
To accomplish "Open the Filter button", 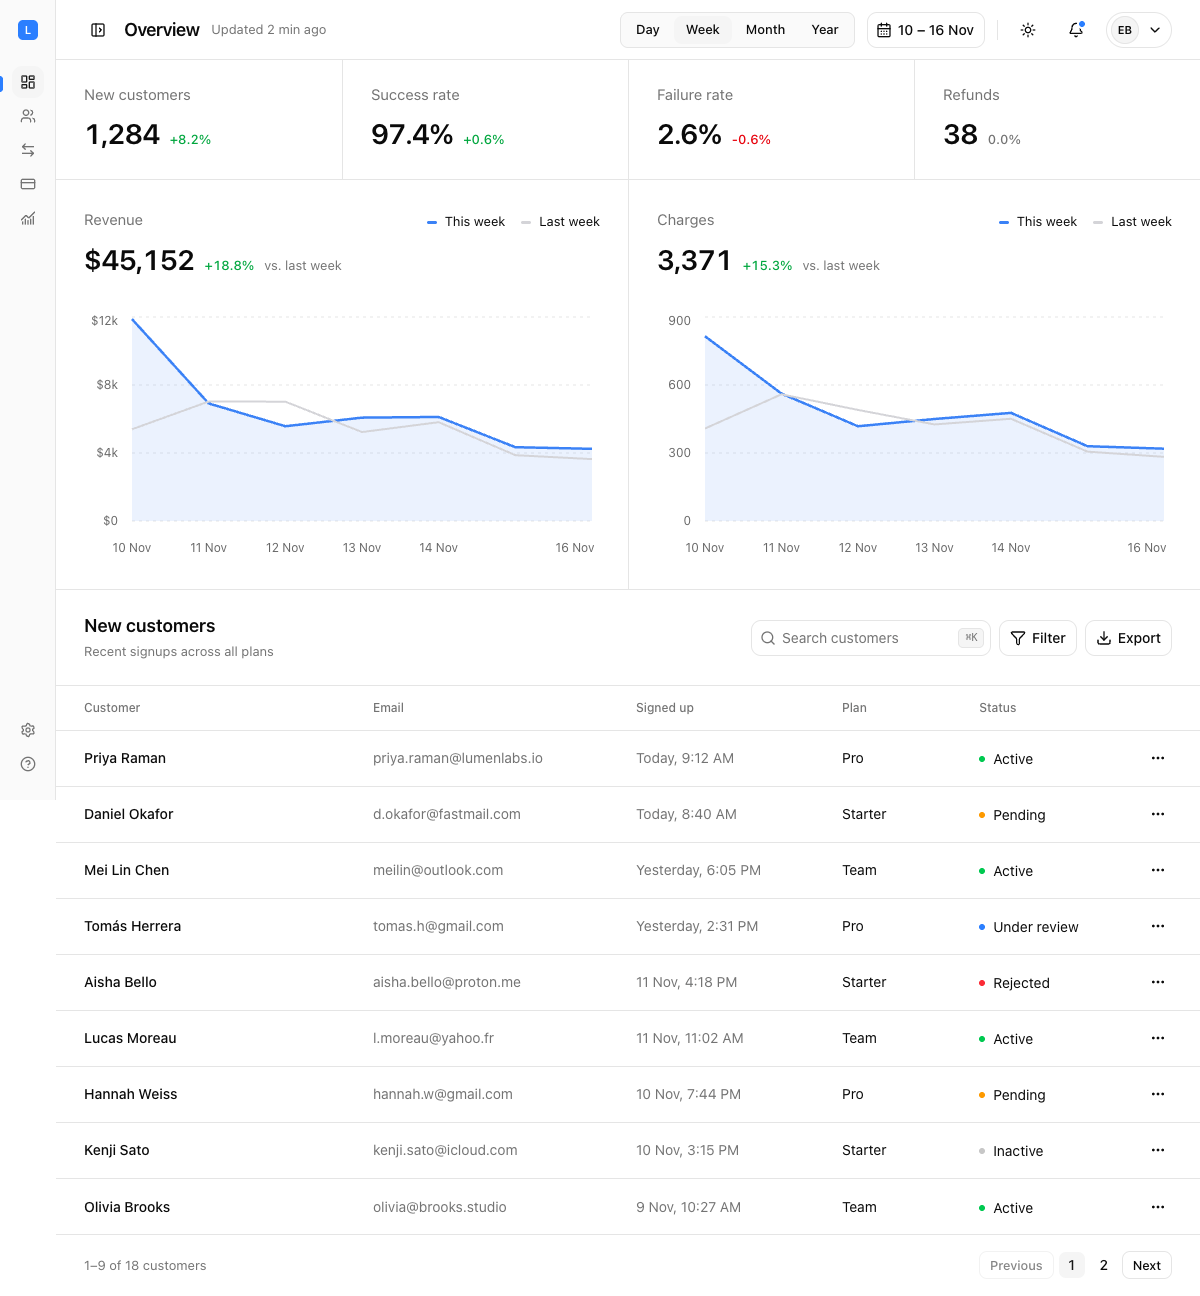I will point(1038,638).
